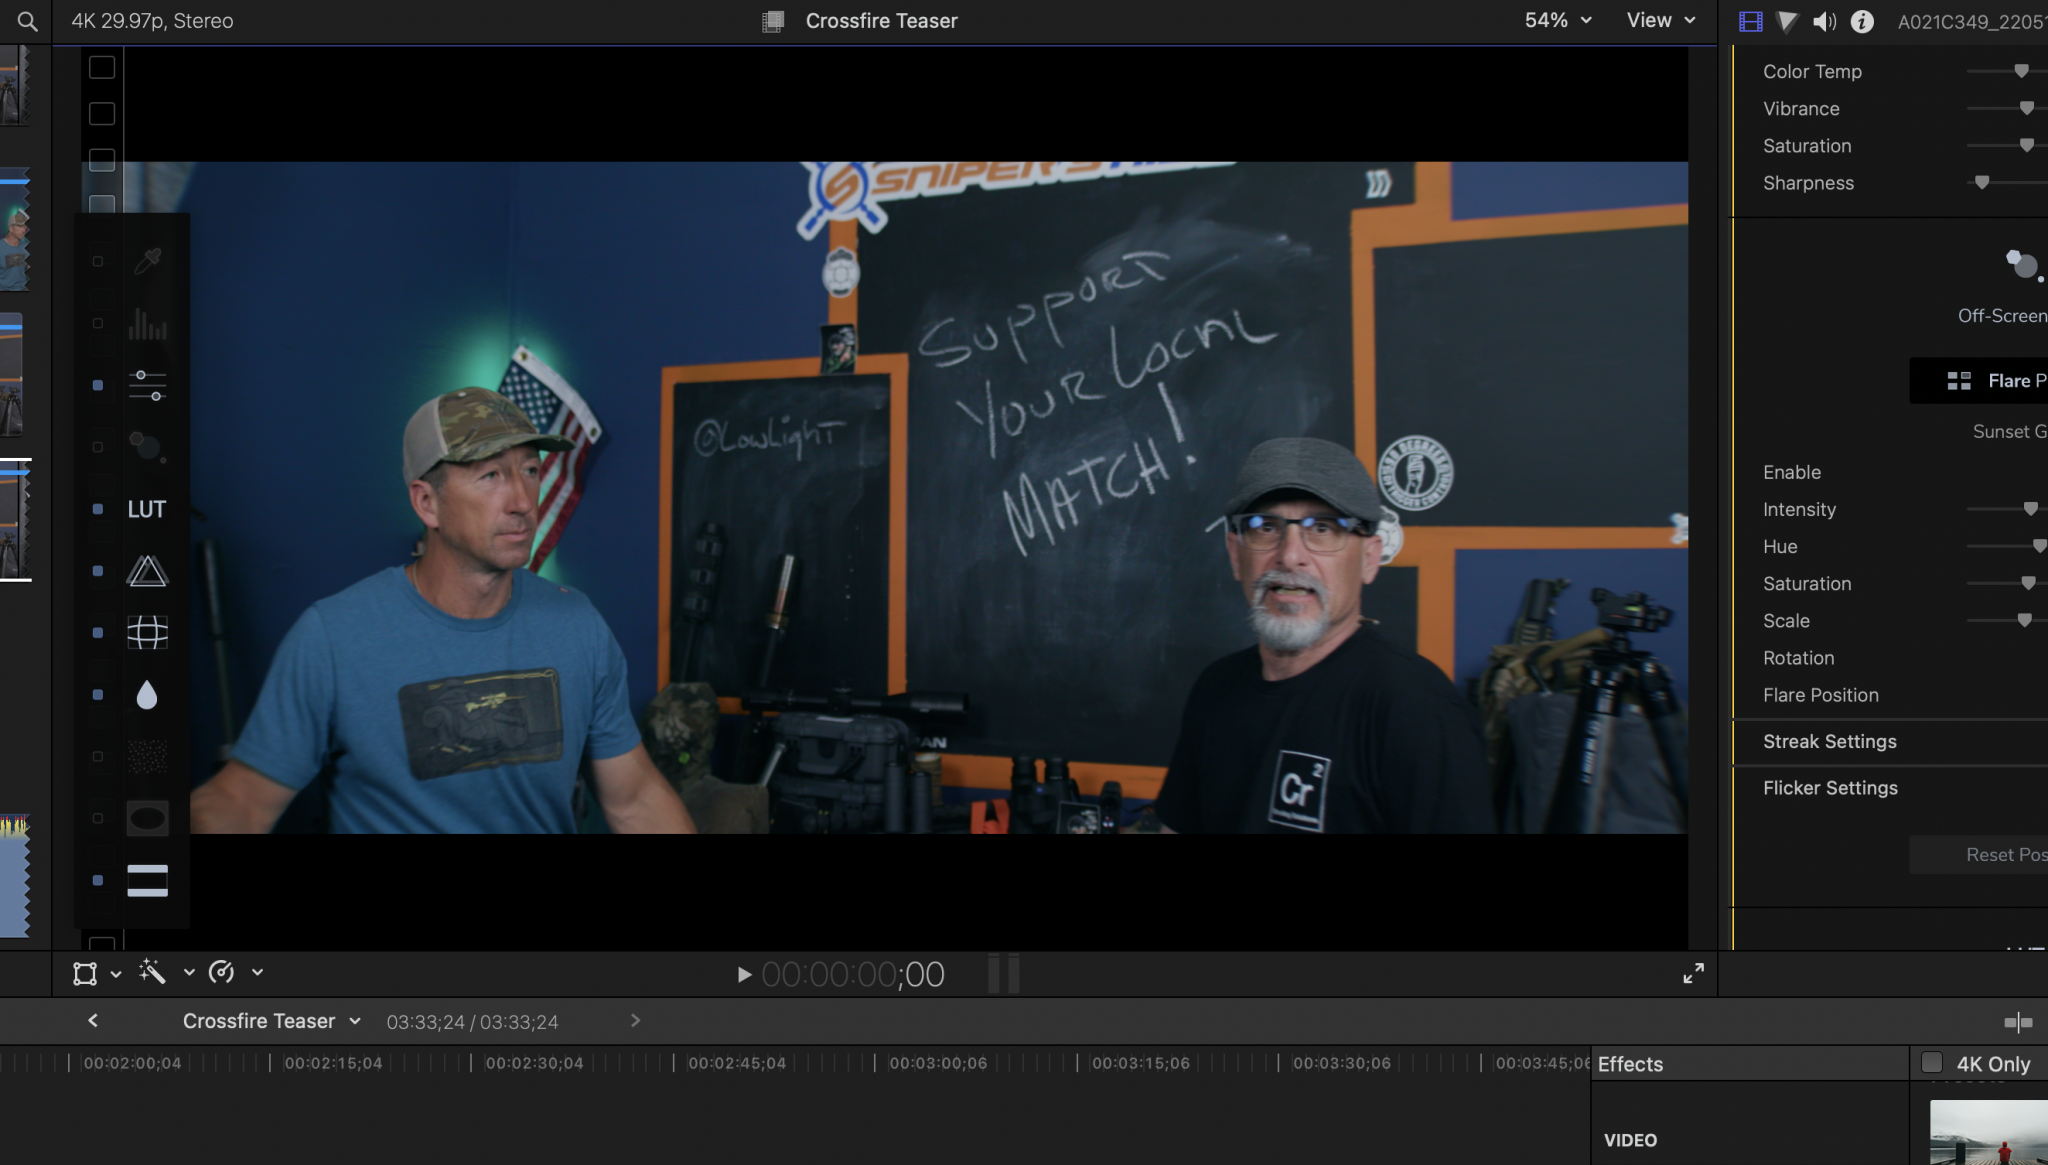Enable the oval vignette effect

point(98,819)
